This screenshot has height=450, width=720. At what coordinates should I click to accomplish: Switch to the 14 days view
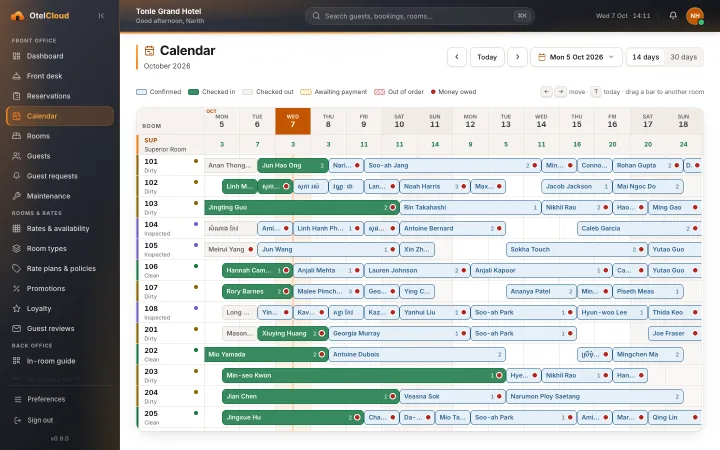coord(646,57)
